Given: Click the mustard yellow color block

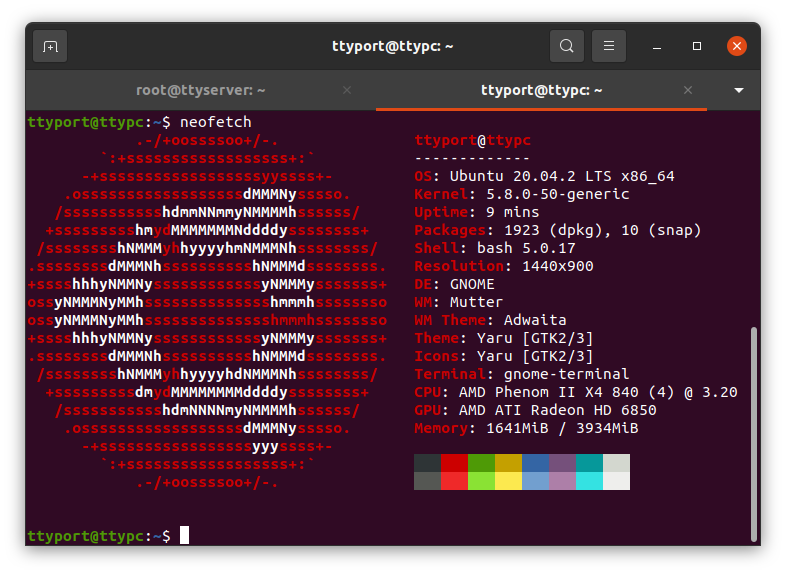Looking at the screenshot, I should pyautogui.click(x=509, y=463).
